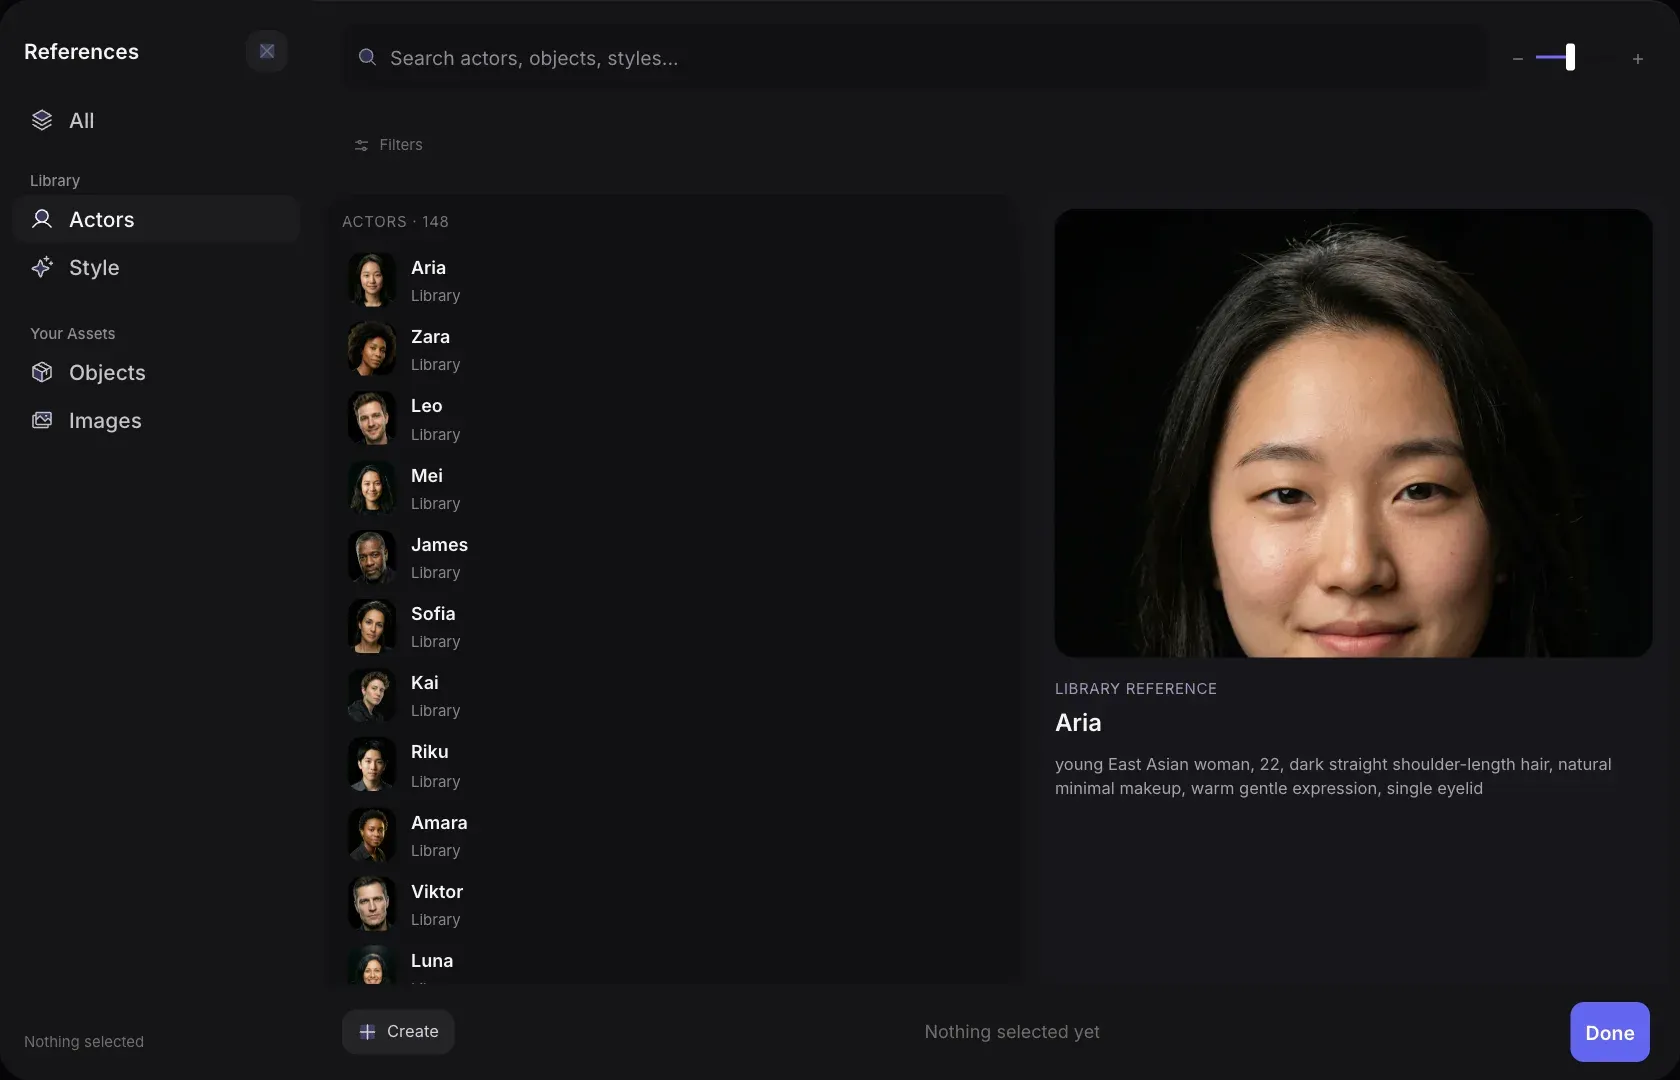The width and height of the screenshot is (1680, 1080).
Task: Click the Objects cube icon
Action: click(42, 372)
